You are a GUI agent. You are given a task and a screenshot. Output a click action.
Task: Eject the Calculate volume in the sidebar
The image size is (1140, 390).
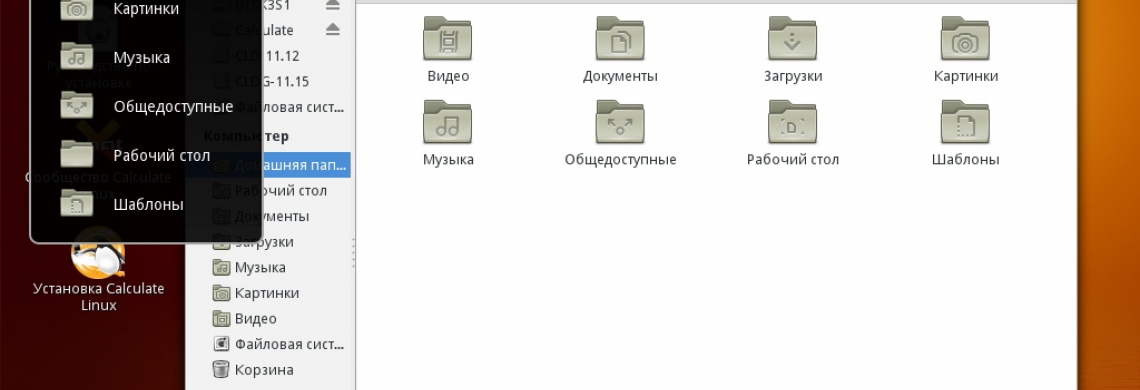(x=332, y=30)
